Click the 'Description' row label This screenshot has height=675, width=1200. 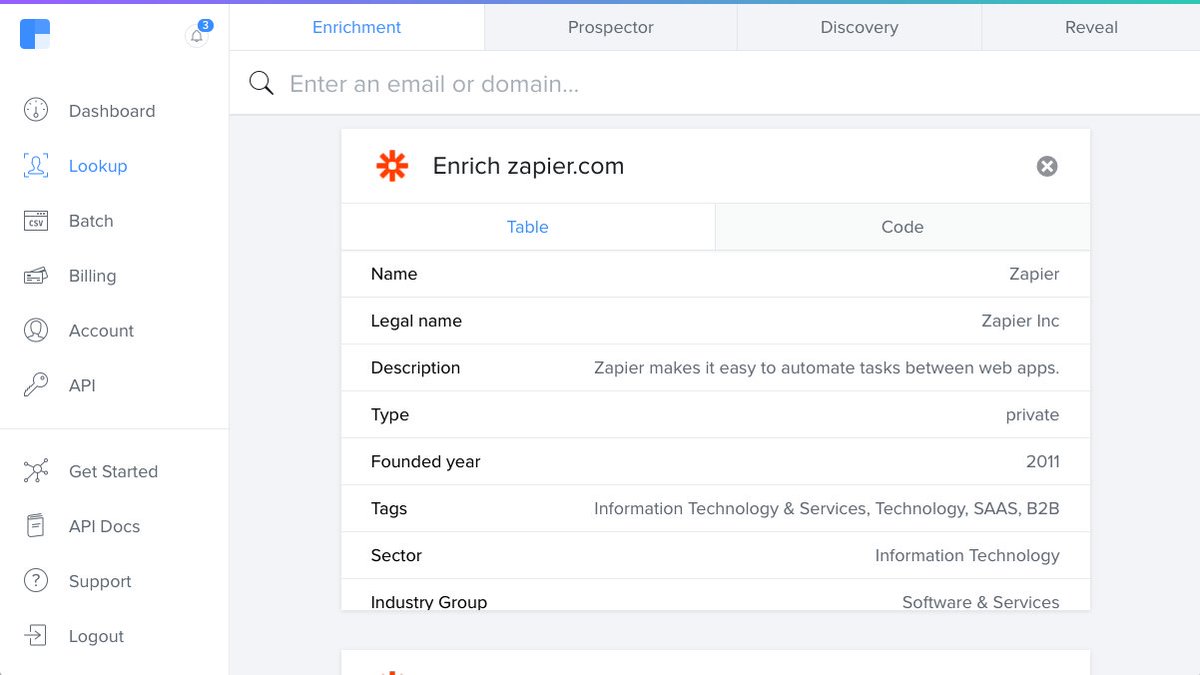[415, 368]
